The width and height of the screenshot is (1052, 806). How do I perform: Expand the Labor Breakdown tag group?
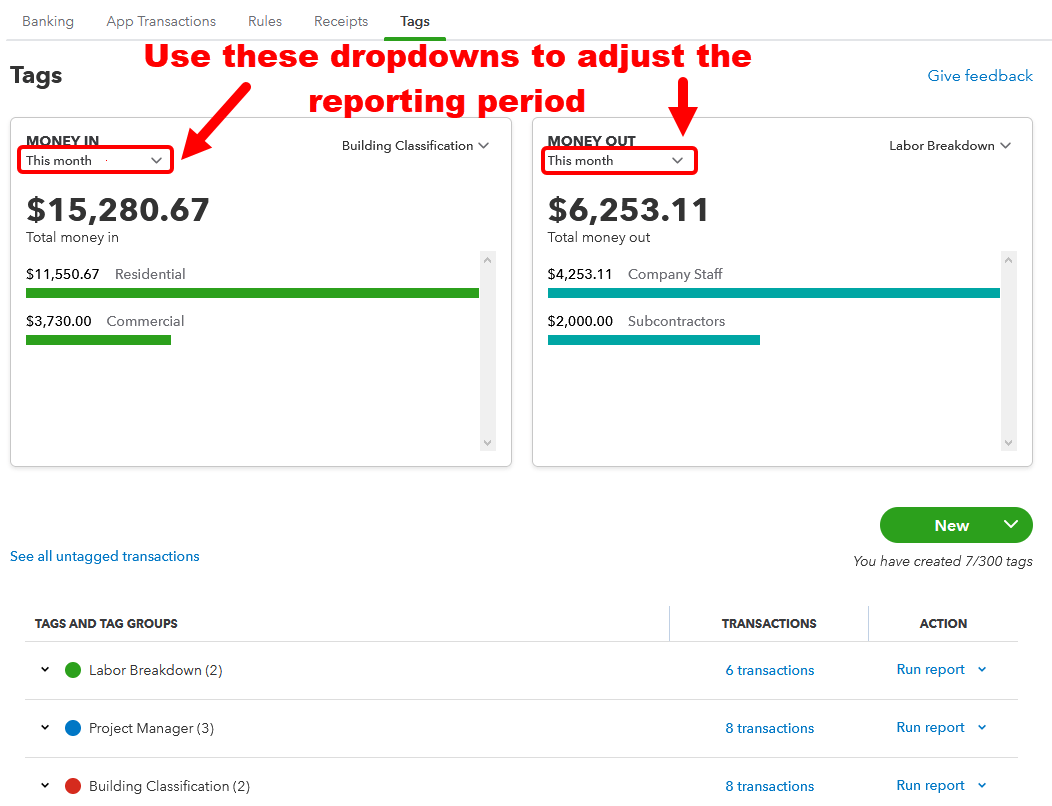click(x=45, y=669)
